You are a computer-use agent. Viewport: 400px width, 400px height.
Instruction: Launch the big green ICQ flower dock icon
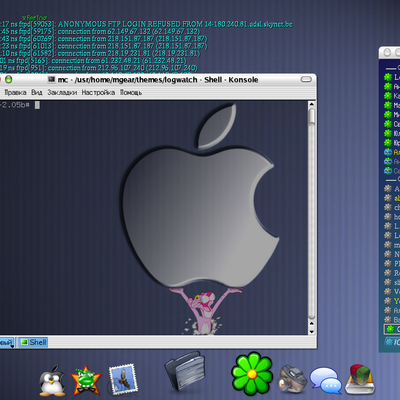click(x=252, y=373)
